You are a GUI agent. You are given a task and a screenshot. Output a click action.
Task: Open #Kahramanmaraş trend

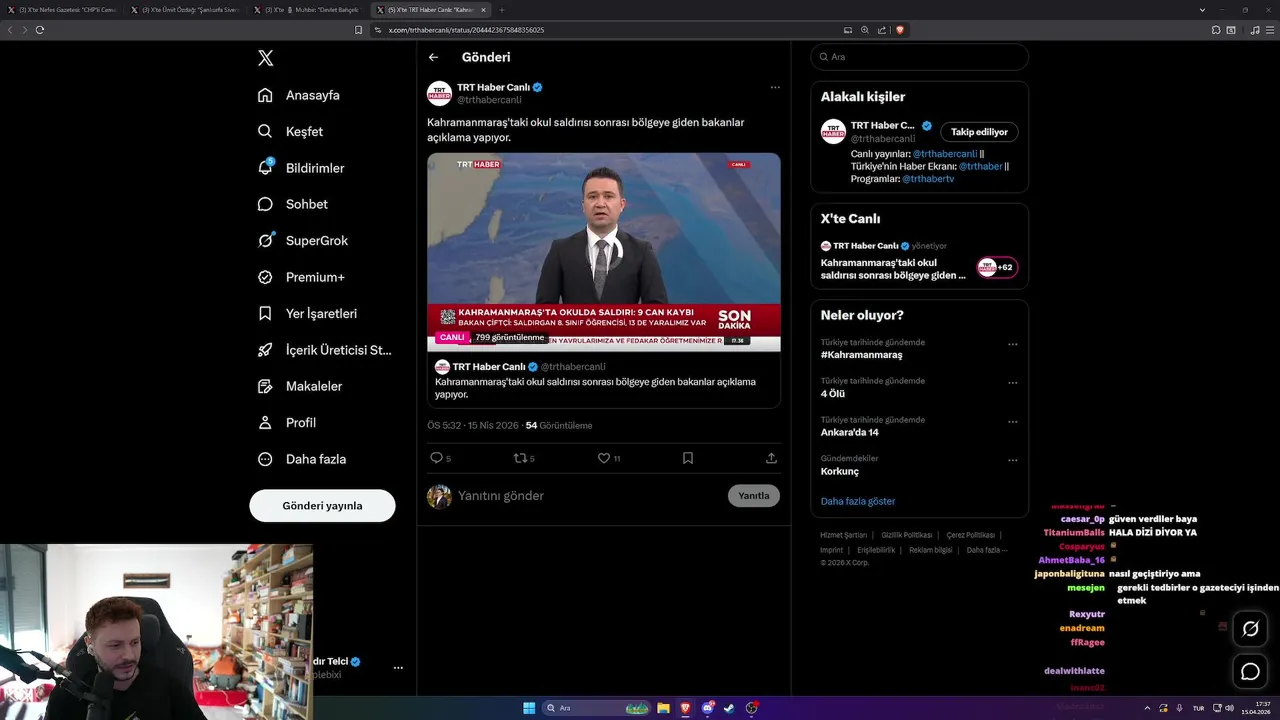(x=862, y=355)
